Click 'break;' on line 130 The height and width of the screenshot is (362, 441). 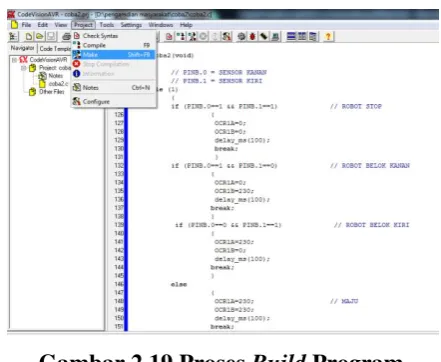tap(226, 149)
